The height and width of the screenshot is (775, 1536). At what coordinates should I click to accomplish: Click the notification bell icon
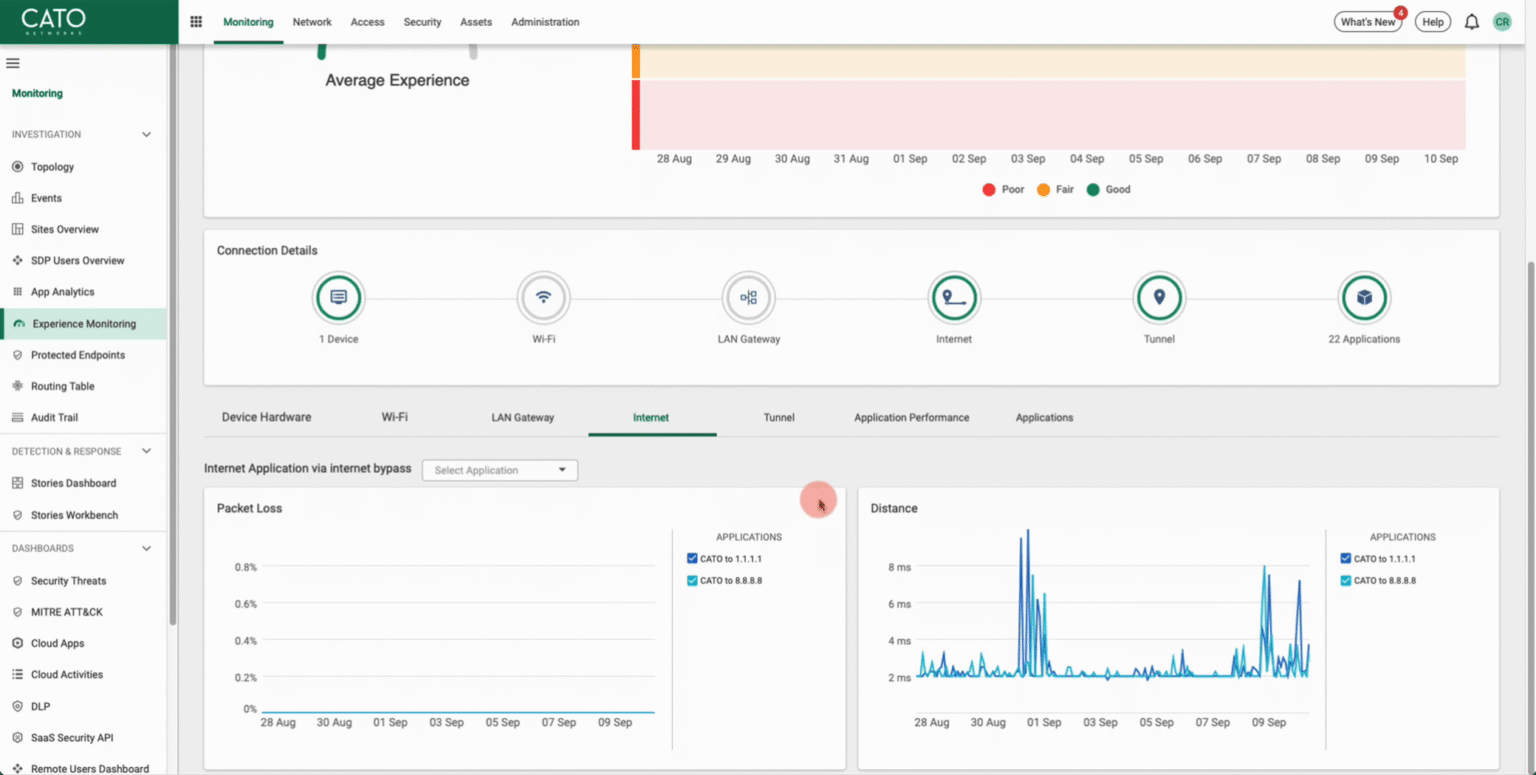(x=1471, y=22)
